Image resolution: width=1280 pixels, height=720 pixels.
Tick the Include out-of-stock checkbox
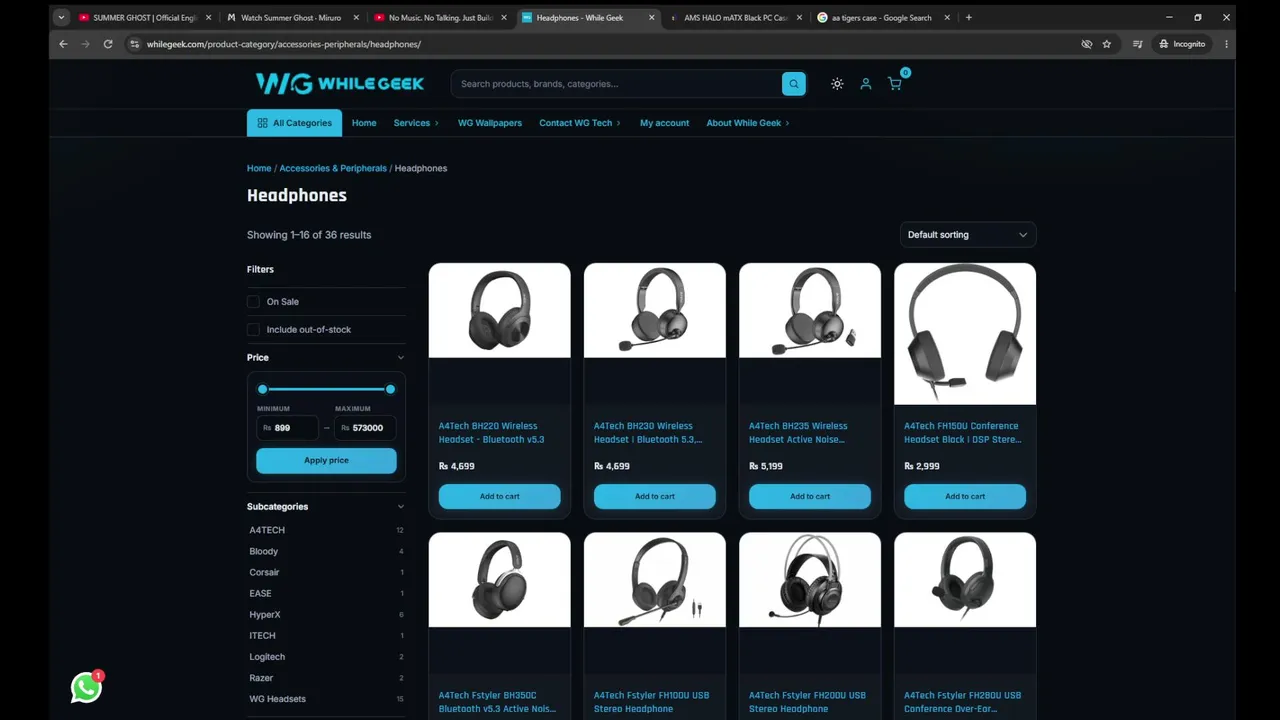pyautogui.click(x=253, y=329)
